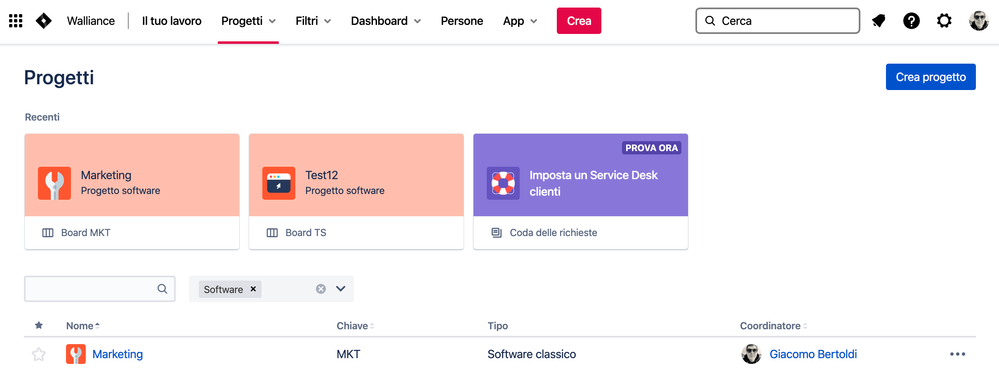The image size is (999, 369).
Task: Expand the project type filter dropdown
Action: coord(340,289)
